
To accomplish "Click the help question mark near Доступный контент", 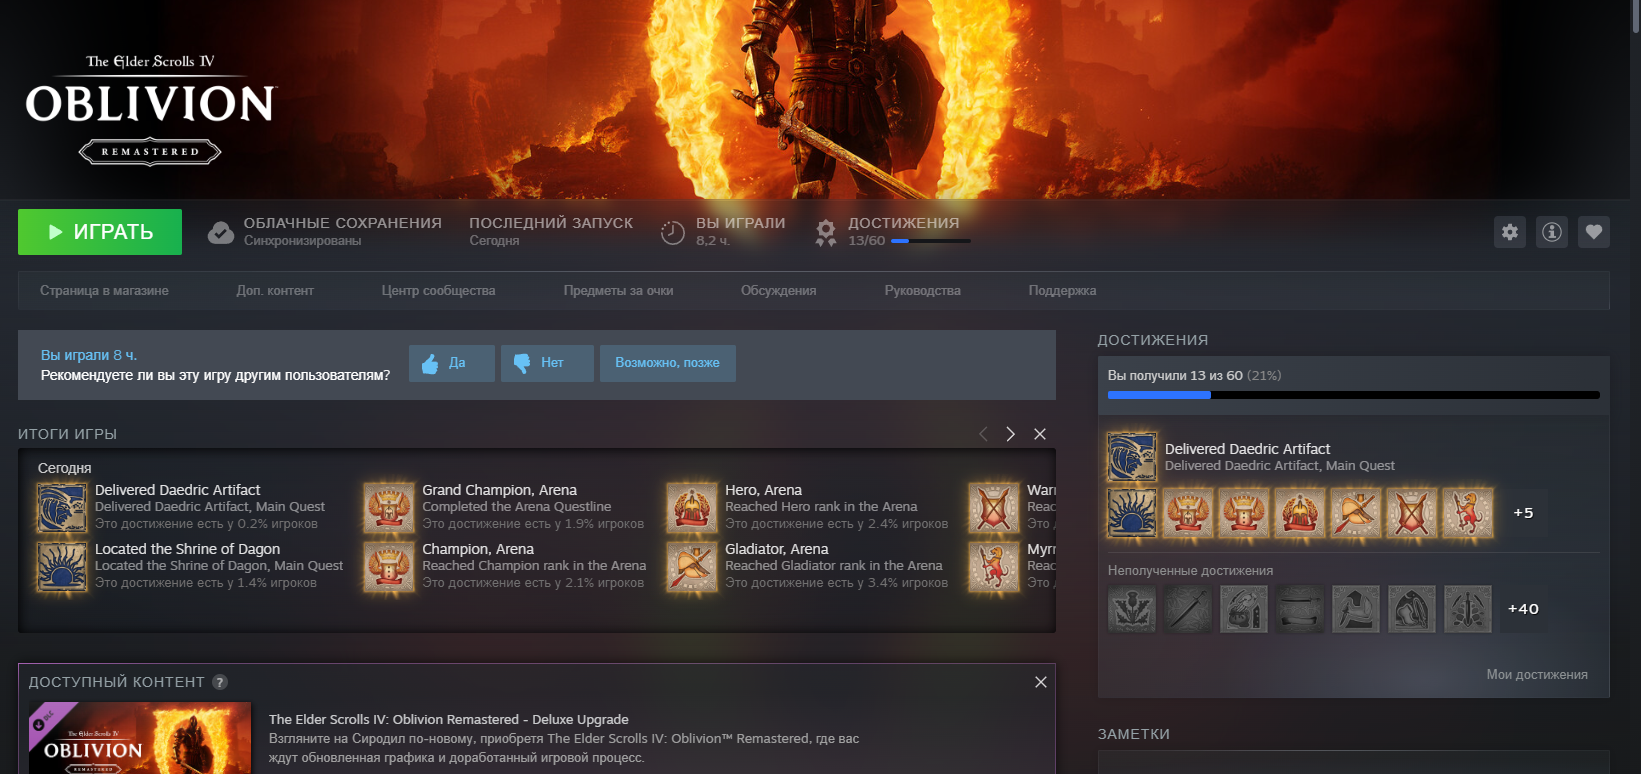I will click(x=220, y=682).
